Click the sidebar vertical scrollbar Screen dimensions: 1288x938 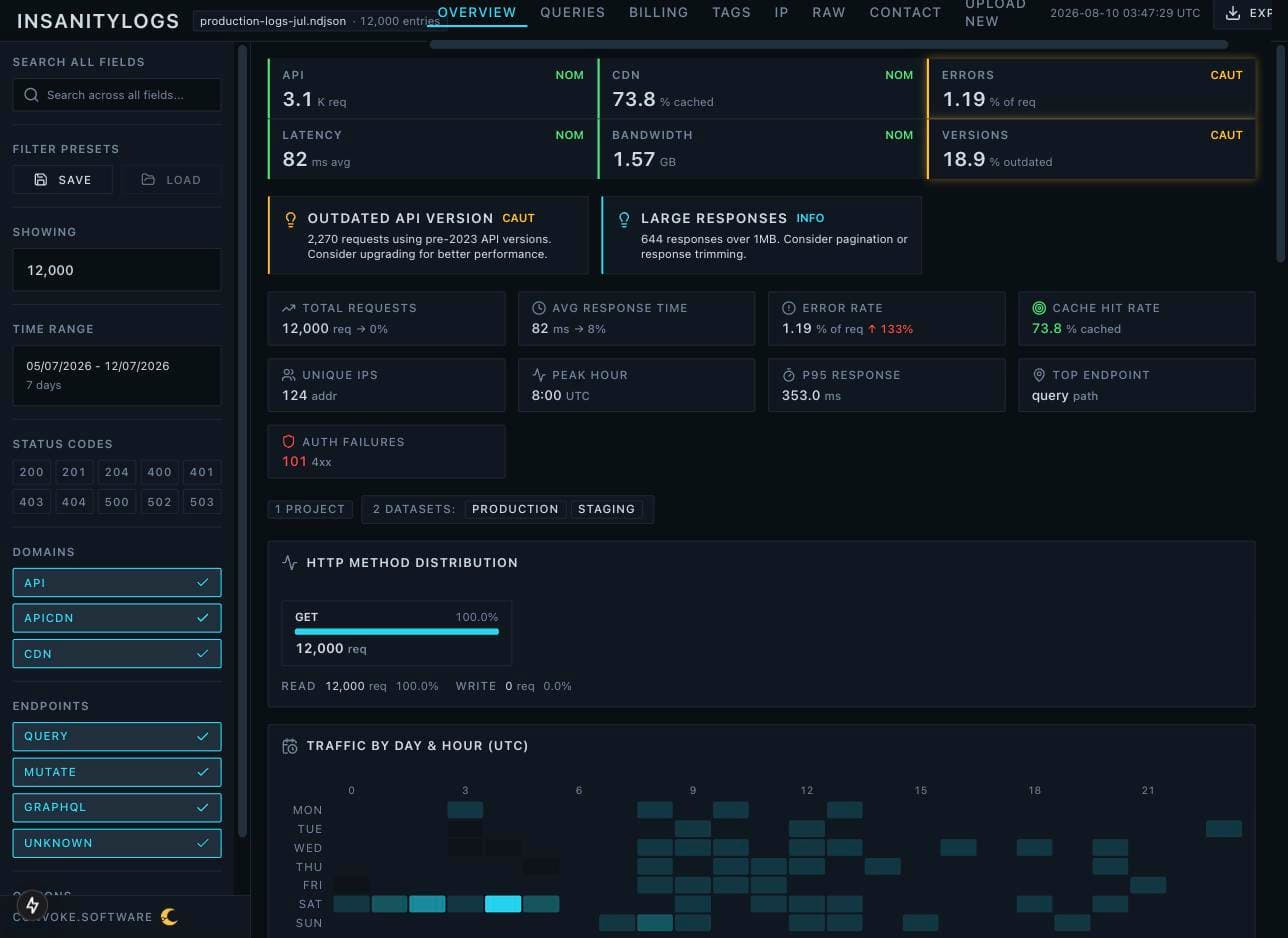coord(242,440)
